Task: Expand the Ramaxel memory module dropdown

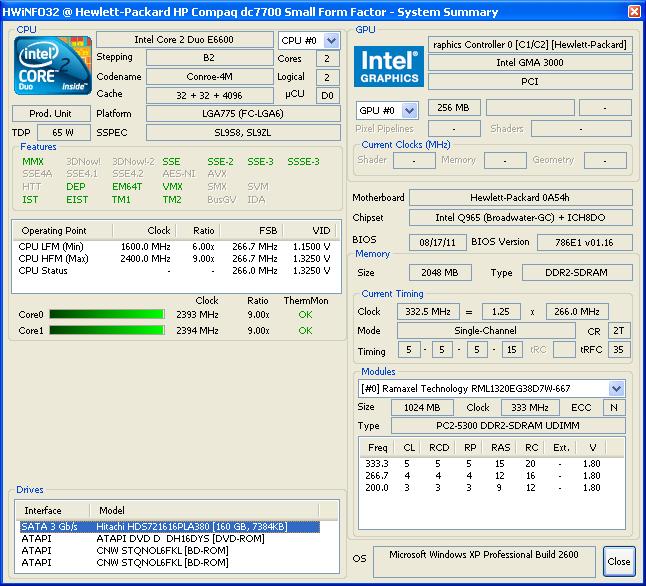Action: pyautogui.click(x=616, y=388)
